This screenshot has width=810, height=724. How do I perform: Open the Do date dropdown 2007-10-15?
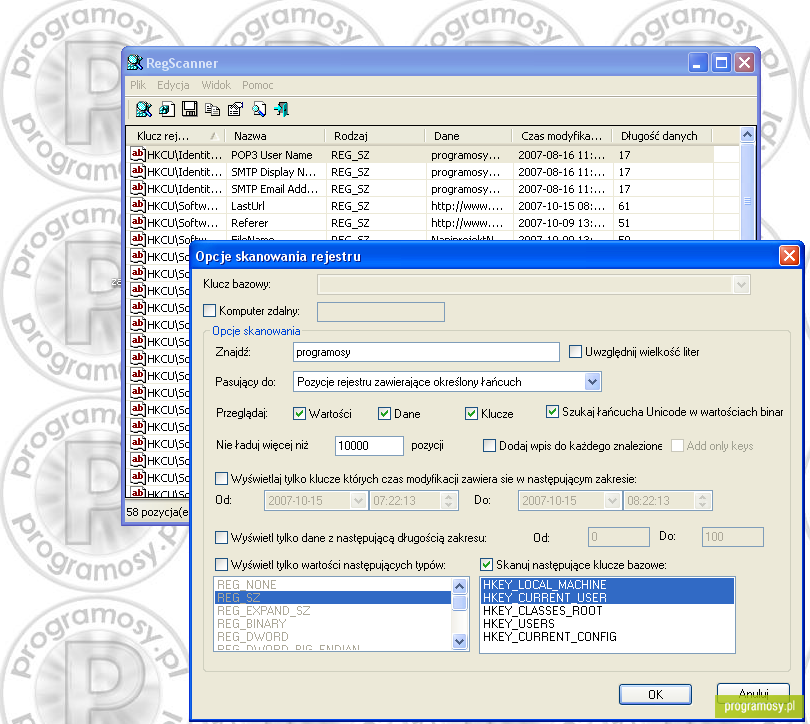(612, 500)
